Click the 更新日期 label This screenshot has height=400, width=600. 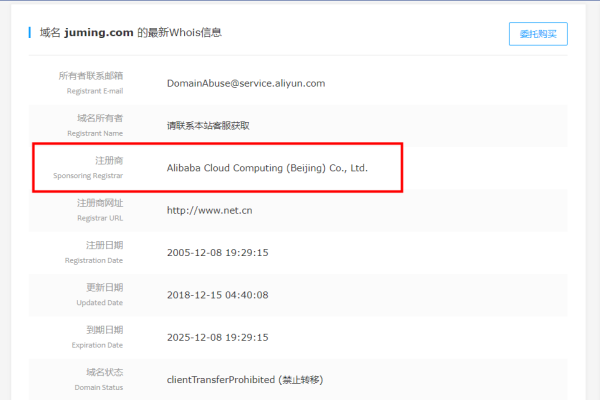(x=104, y=287)
